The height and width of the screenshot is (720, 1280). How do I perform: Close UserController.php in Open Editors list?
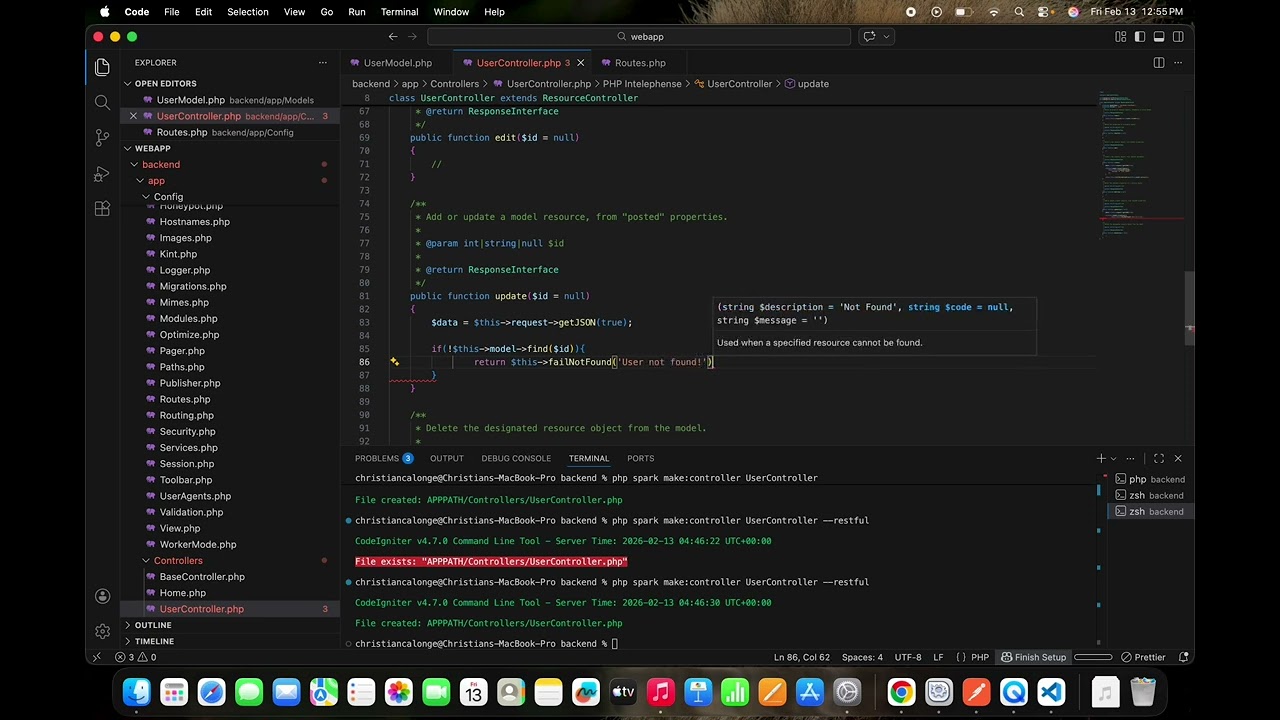(x=133, y=116)
